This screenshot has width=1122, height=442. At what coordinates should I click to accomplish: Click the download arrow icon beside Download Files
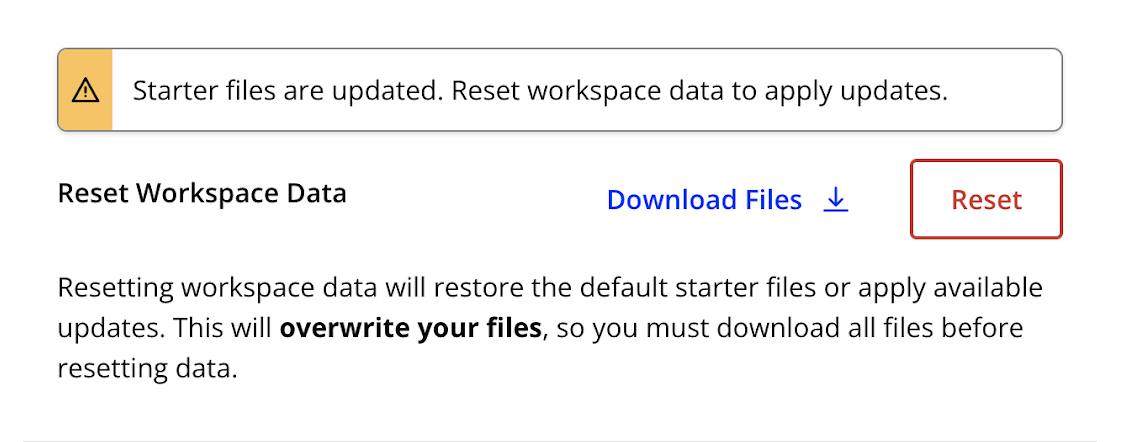835,200
